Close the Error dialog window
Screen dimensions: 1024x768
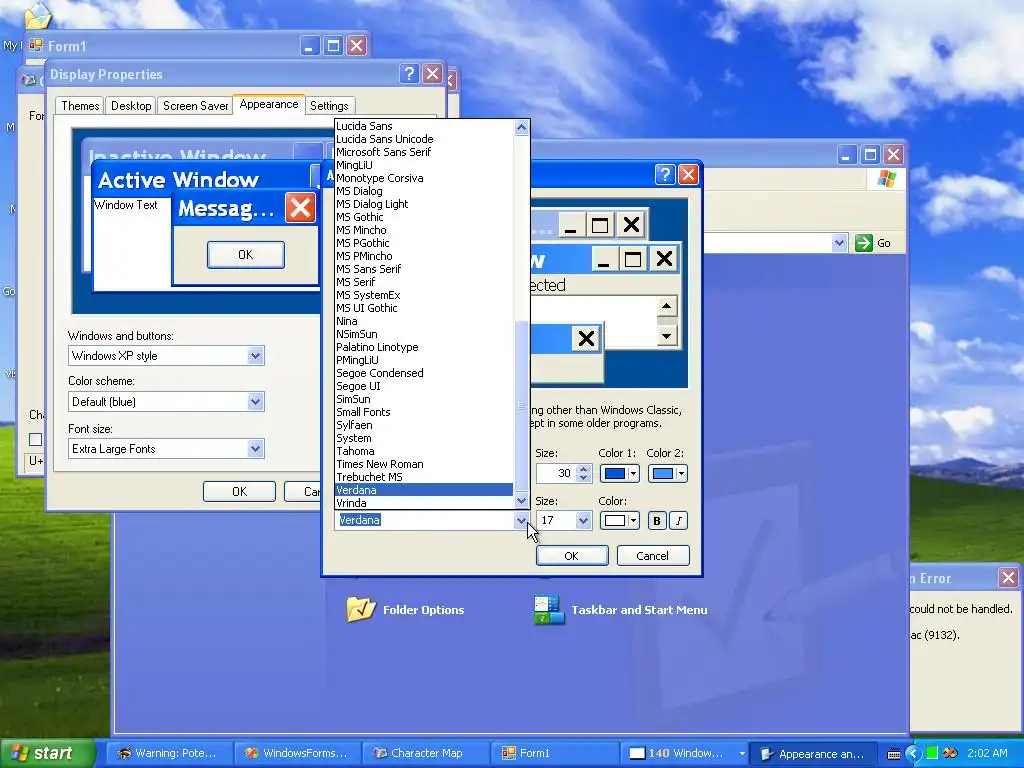pos(1008,577)
